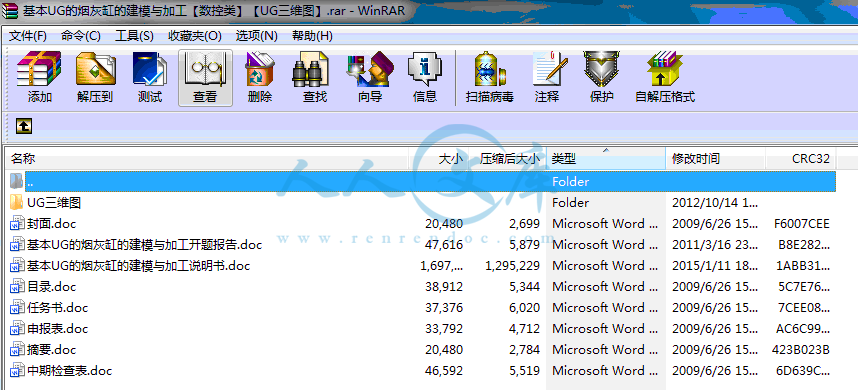Sort by the 压缩后大小 column header
The width and height of the screenshot is (858, 390).
[x=507, y=159]
